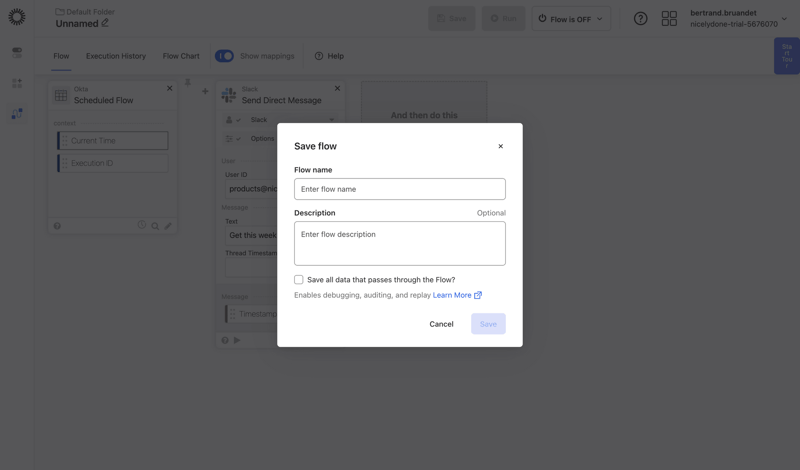Click the play icon on the Slack card

point(237,340)
